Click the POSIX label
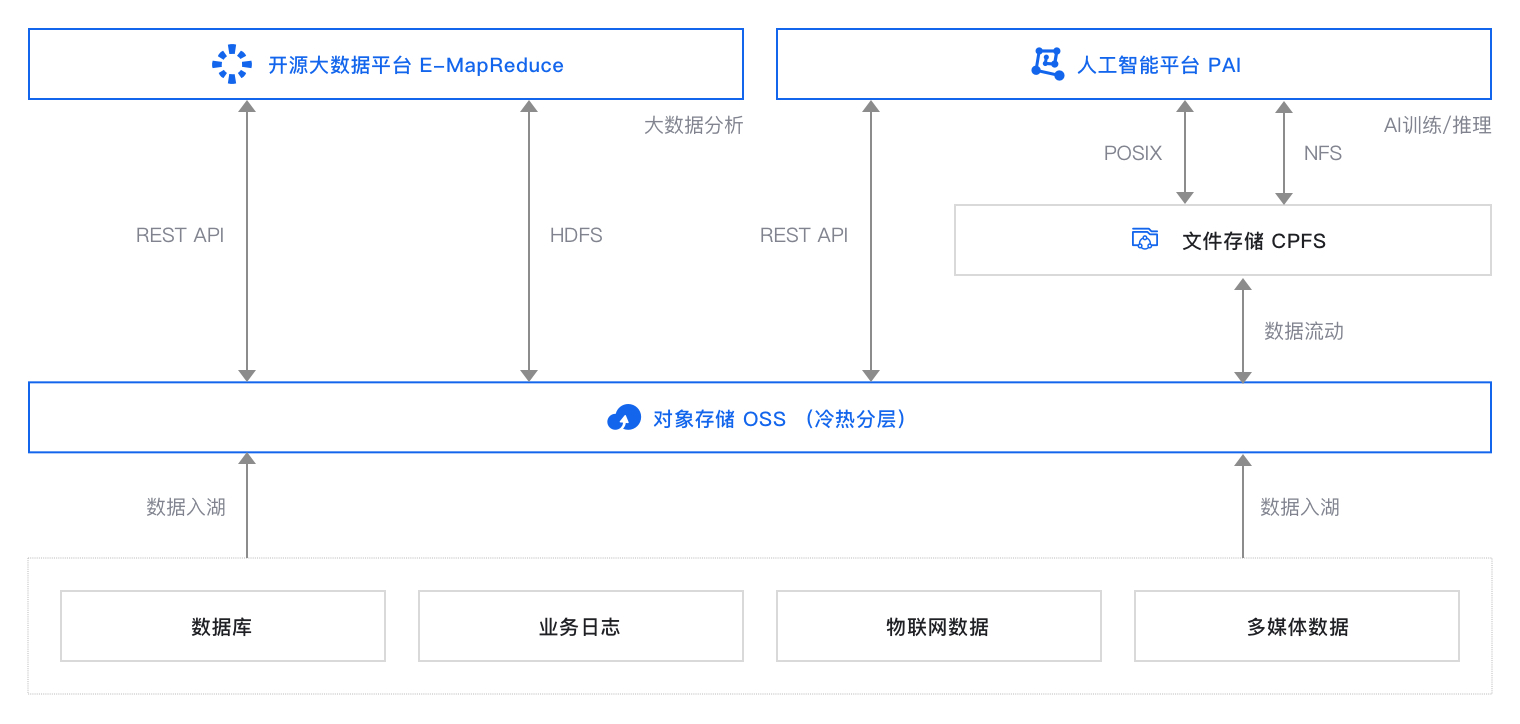Viewport: 1520px width, 724px height. pyautogui.click(x=1133, y=153)
